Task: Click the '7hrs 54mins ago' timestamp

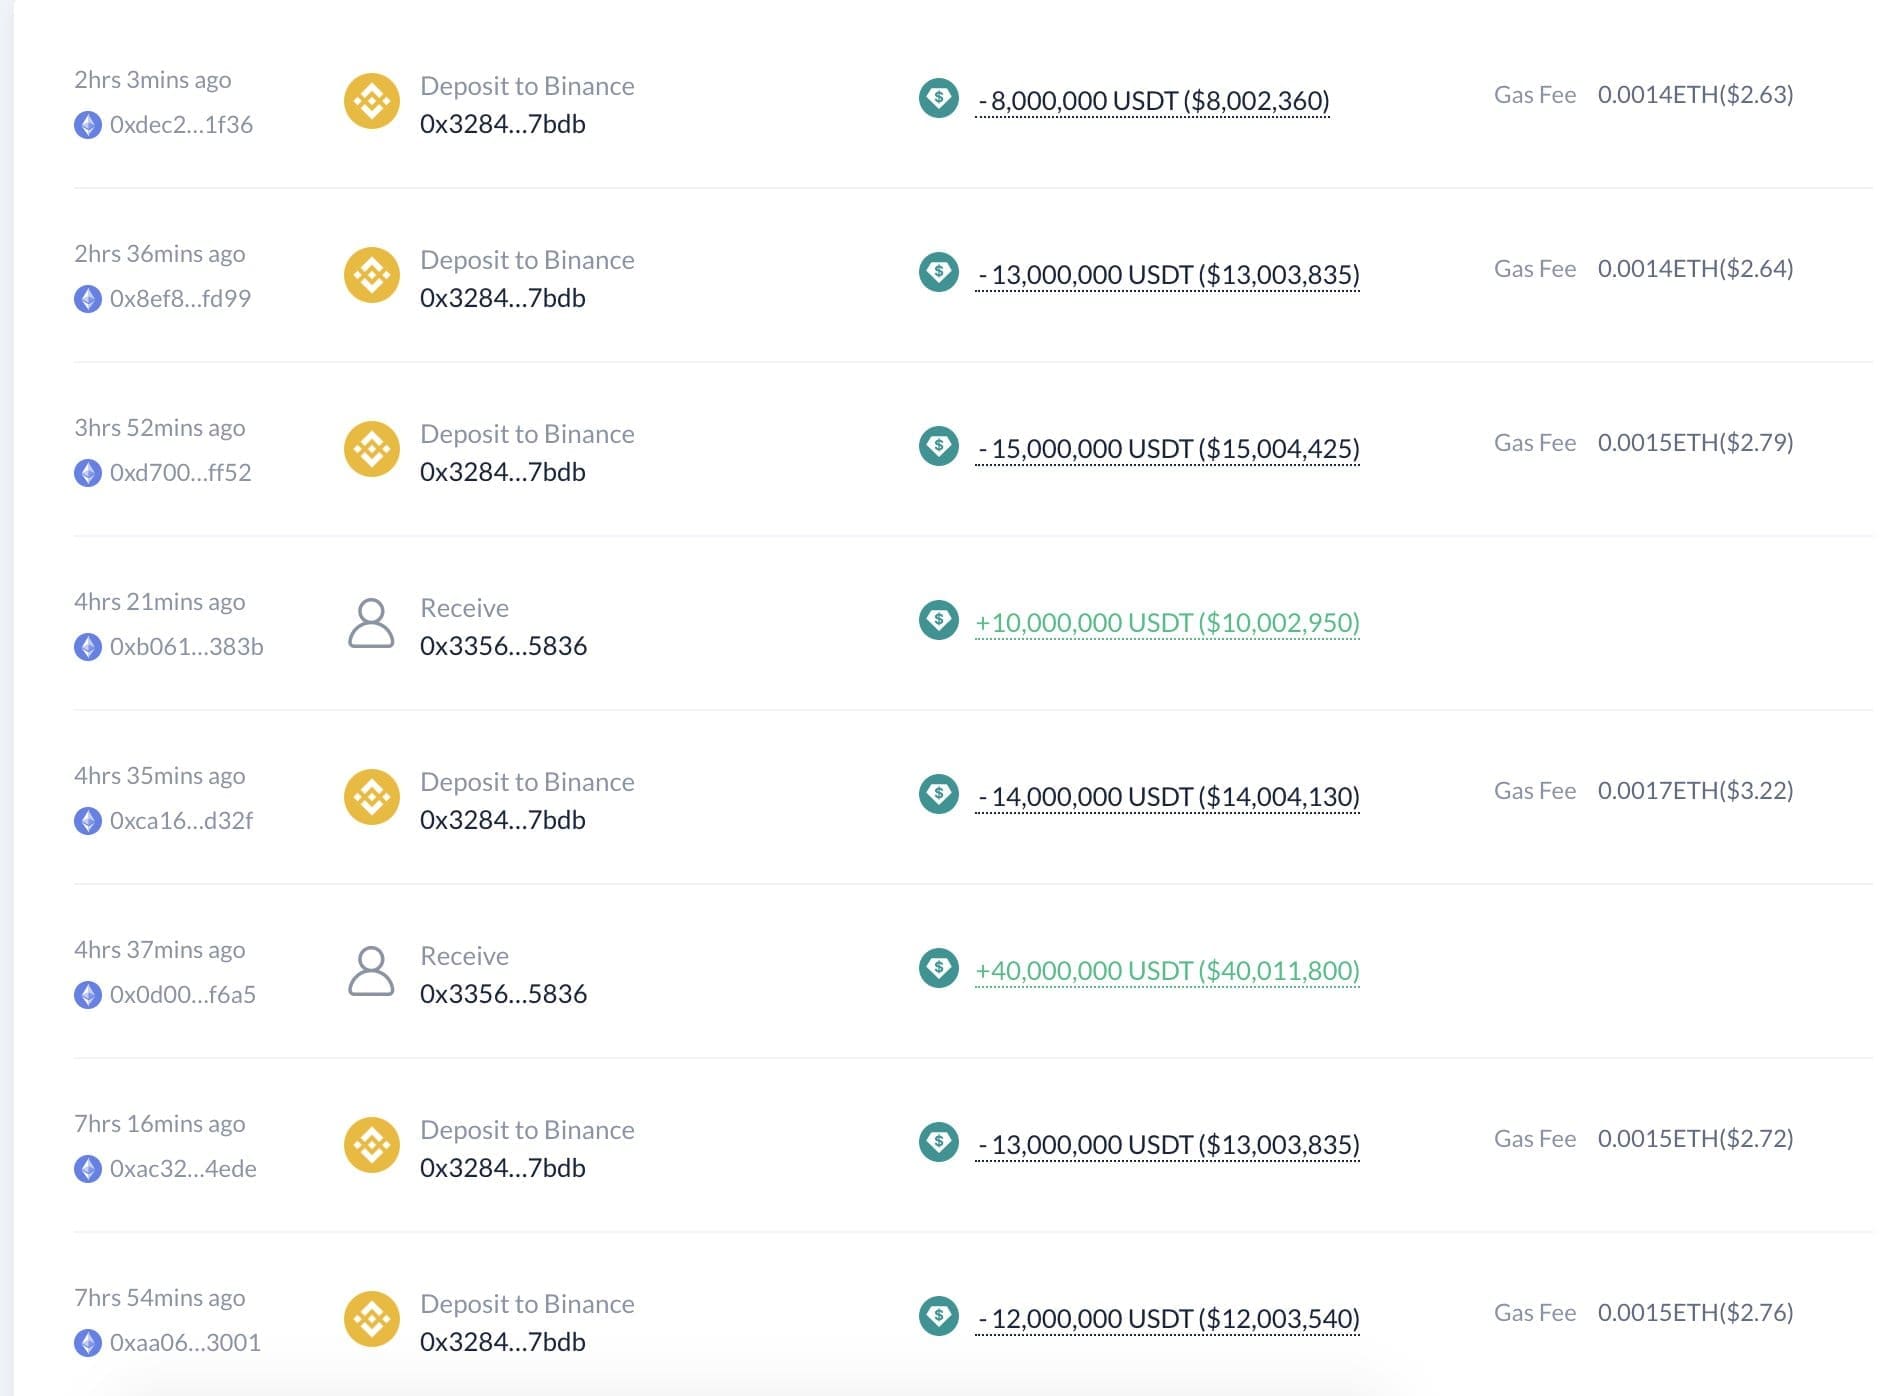Action: click(160, 1298)
